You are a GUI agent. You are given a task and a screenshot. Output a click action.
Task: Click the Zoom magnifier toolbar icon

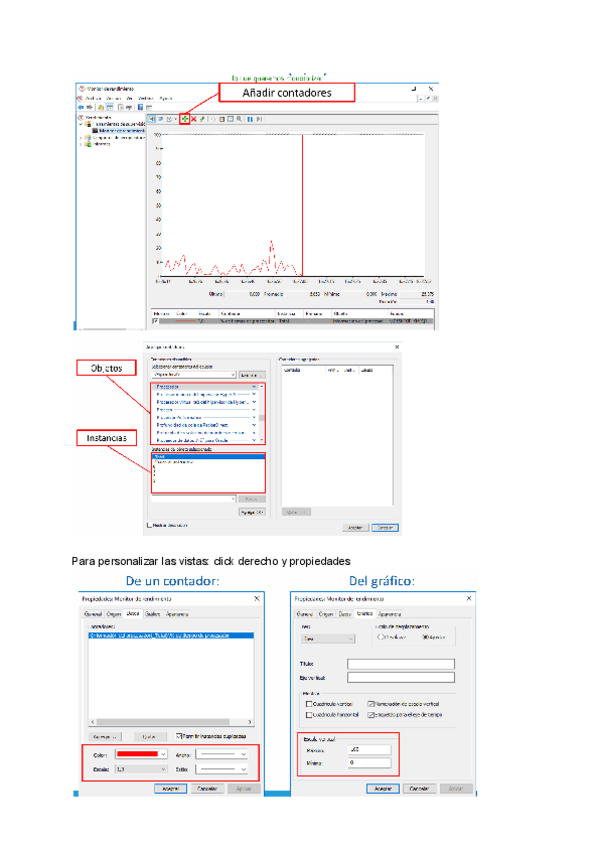click(x=239, y=119)
